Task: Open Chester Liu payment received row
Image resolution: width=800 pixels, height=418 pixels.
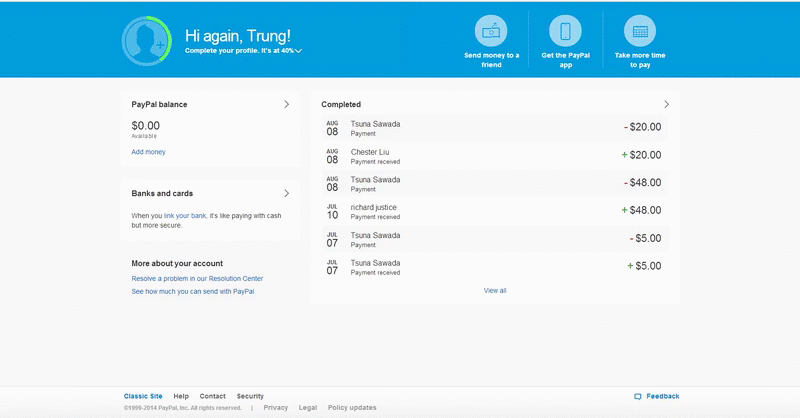Action: coord(494,156)
